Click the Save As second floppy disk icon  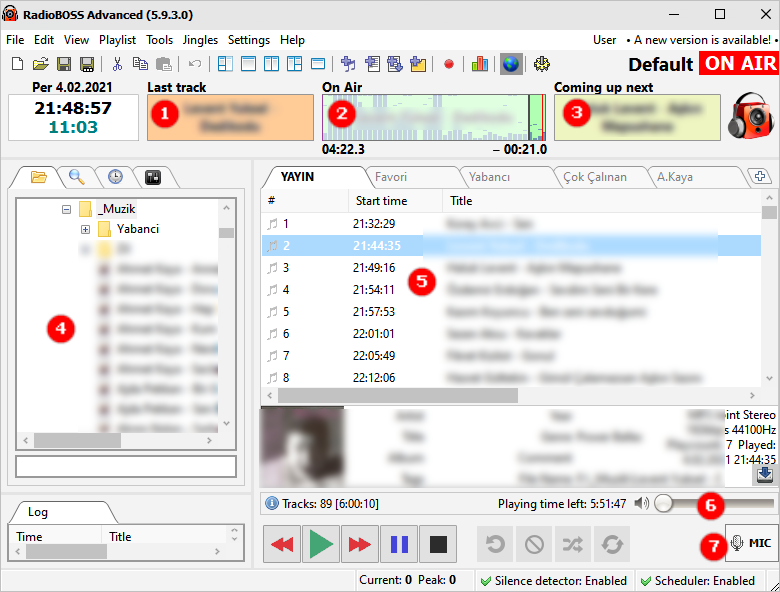[x=87, y=64]
